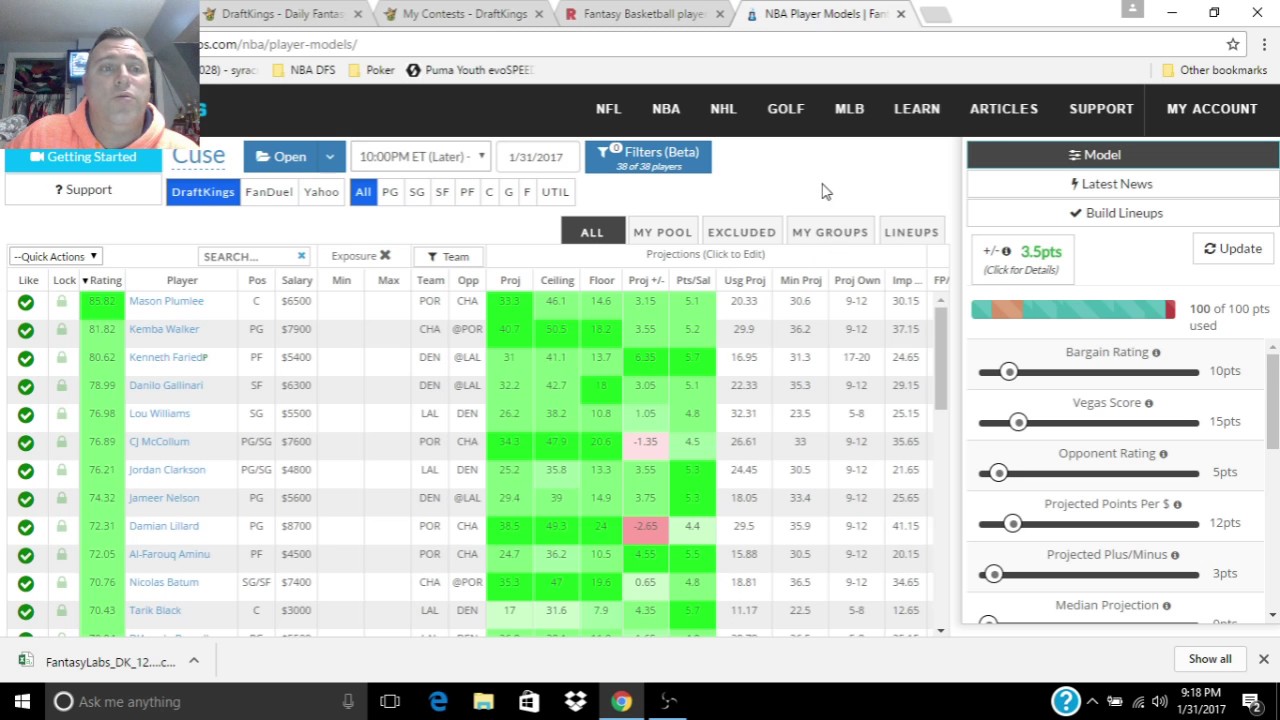
Task: Expand the Latest News section
Action: pos(1123,184)
